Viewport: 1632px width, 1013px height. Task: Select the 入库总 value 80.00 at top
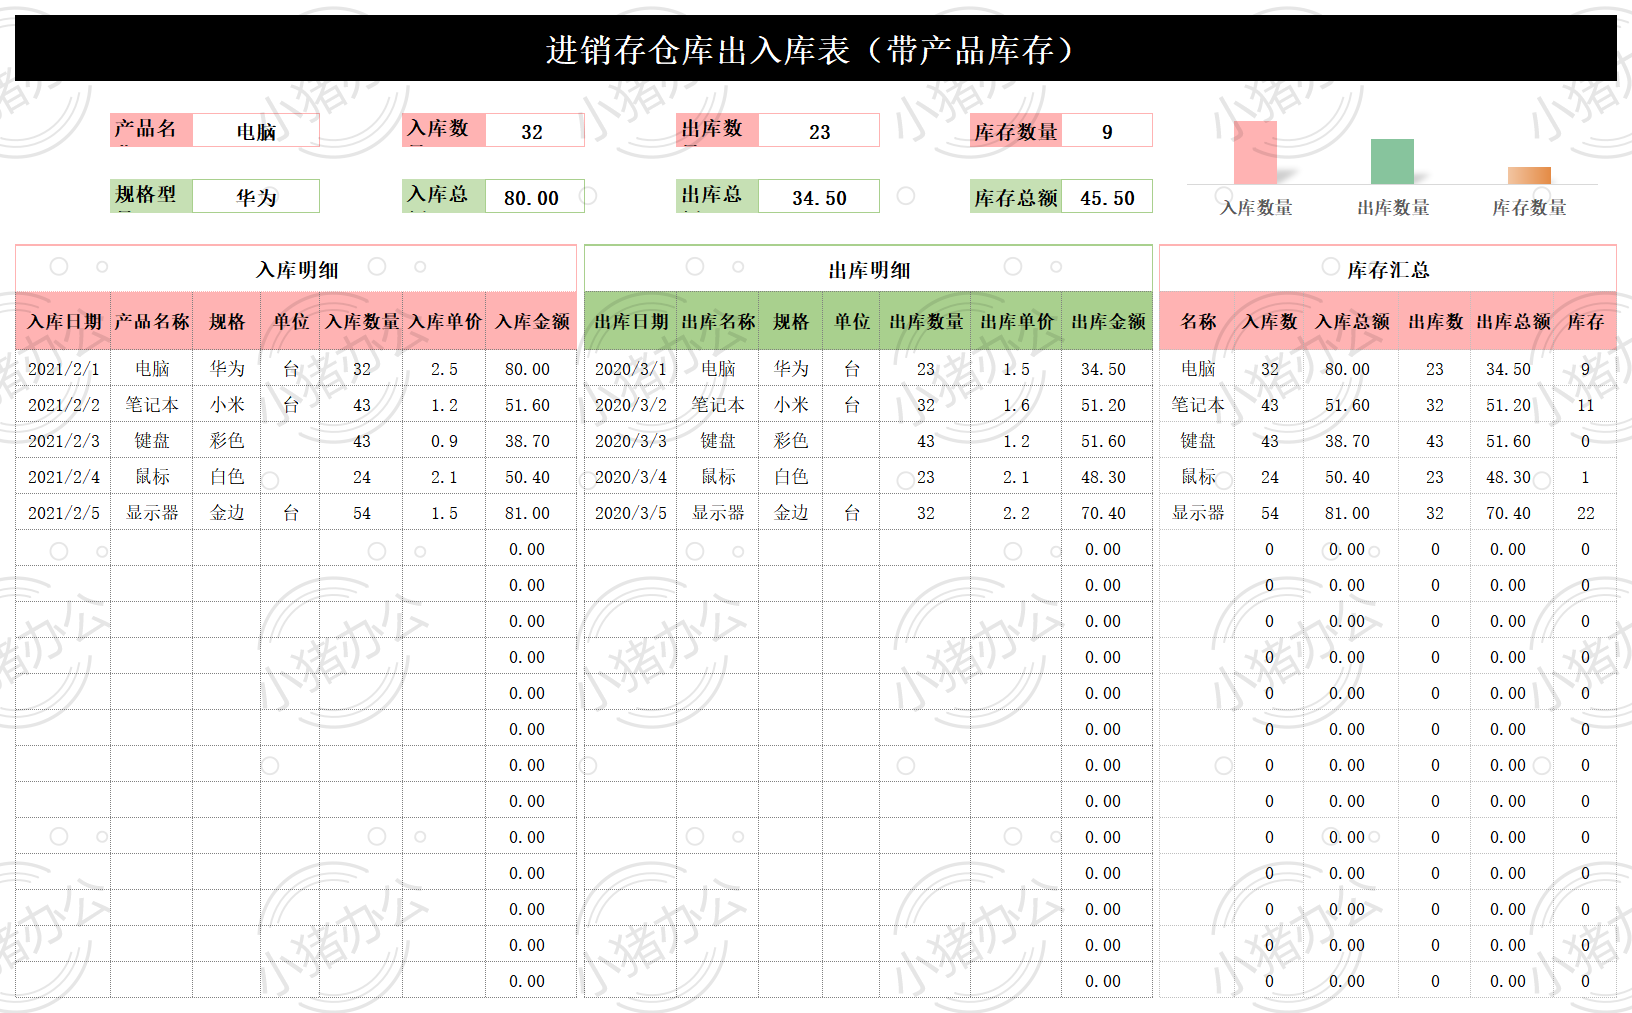click(533, 197)
